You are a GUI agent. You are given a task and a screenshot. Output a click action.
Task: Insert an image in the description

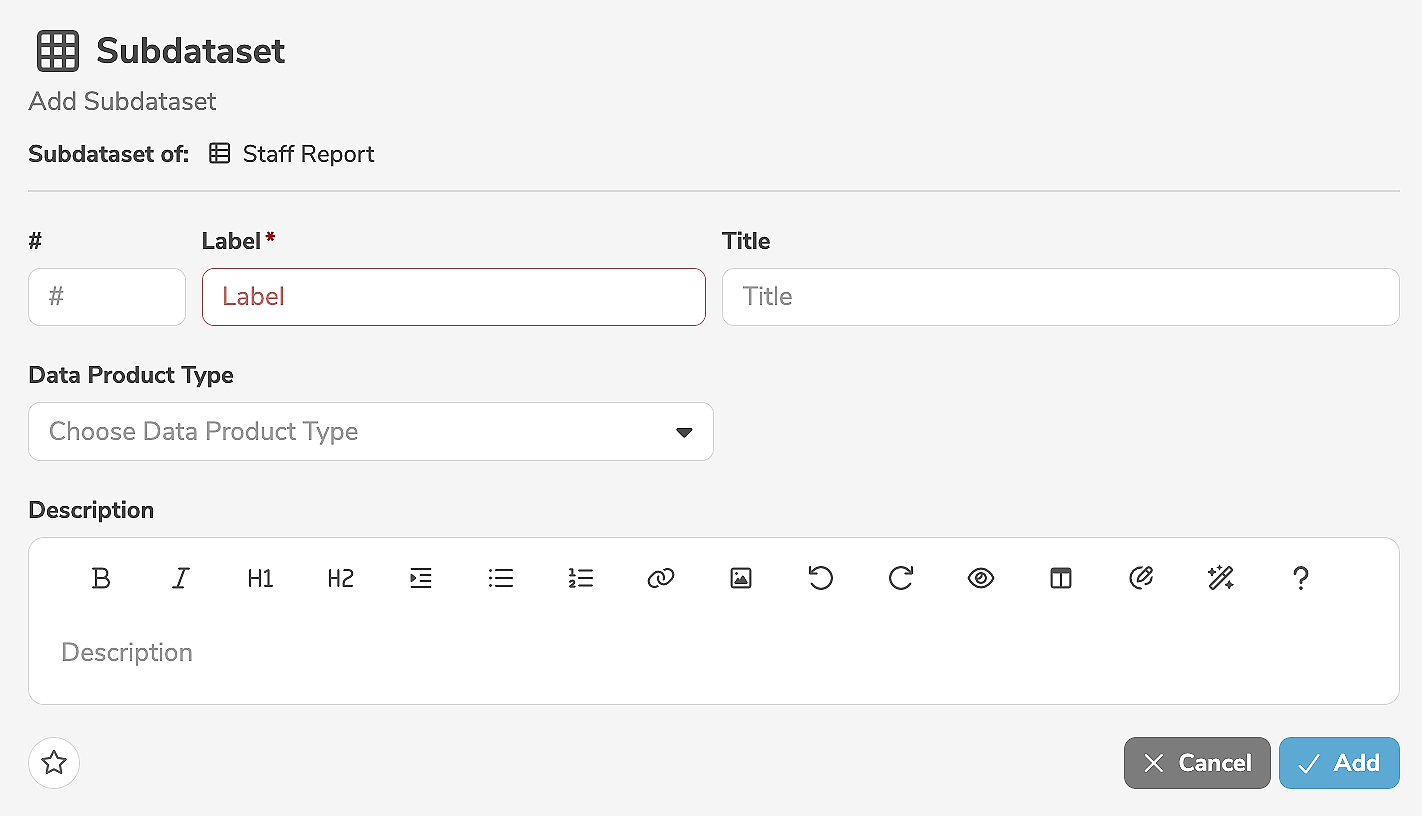741,578
